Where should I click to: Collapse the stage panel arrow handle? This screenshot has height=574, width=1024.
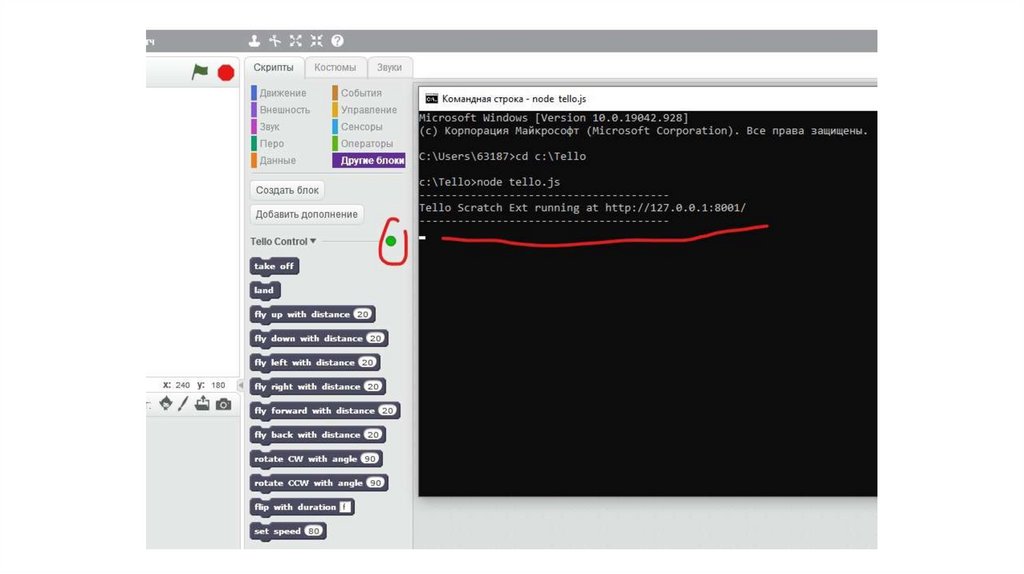[x=240, y=385]
